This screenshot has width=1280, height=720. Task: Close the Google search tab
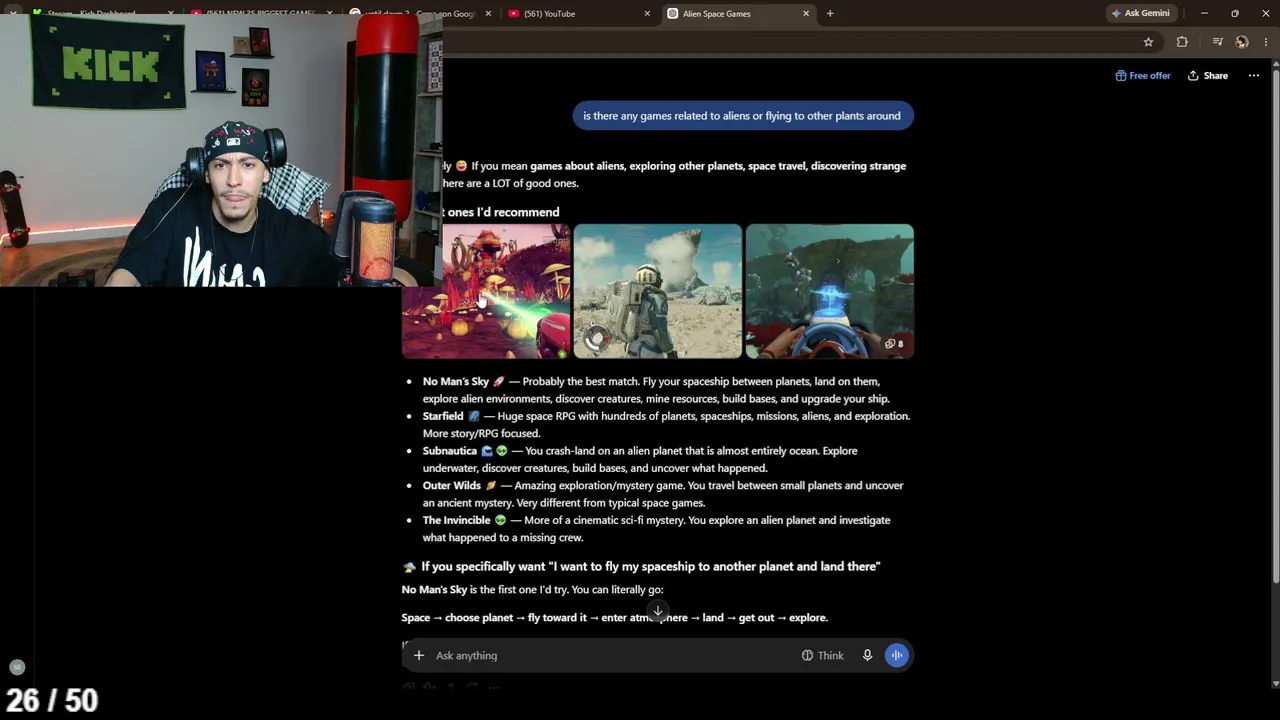[x=488, y=14]
